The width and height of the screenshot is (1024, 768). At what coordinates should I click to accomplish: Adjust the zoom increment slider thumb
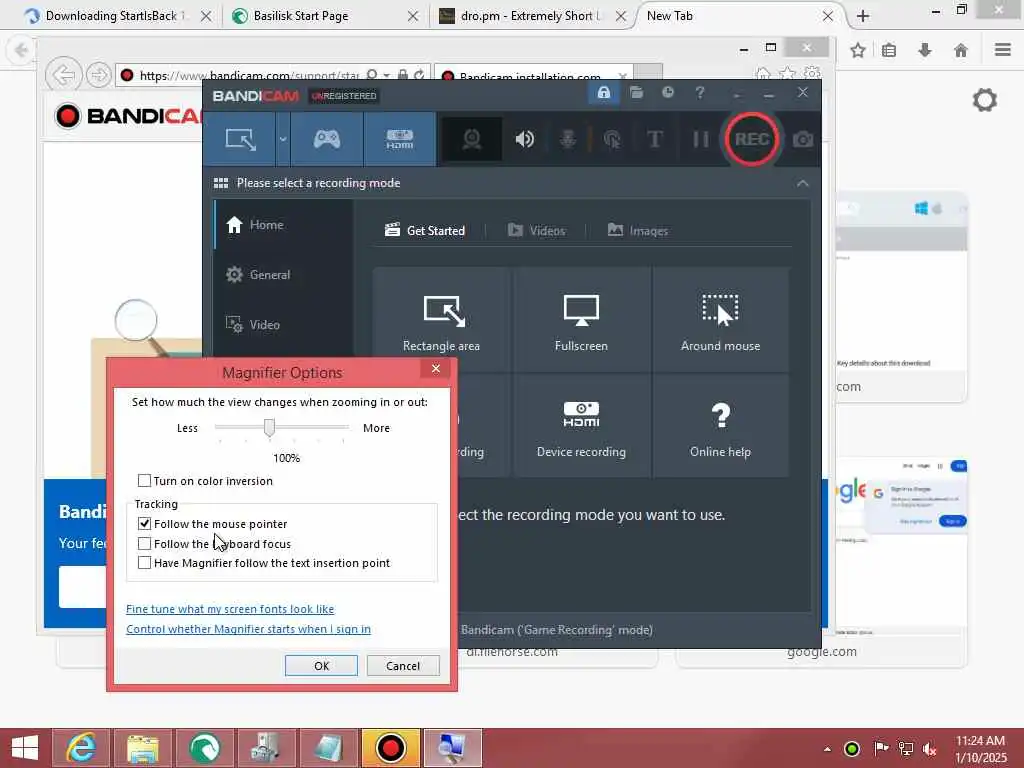269,428
